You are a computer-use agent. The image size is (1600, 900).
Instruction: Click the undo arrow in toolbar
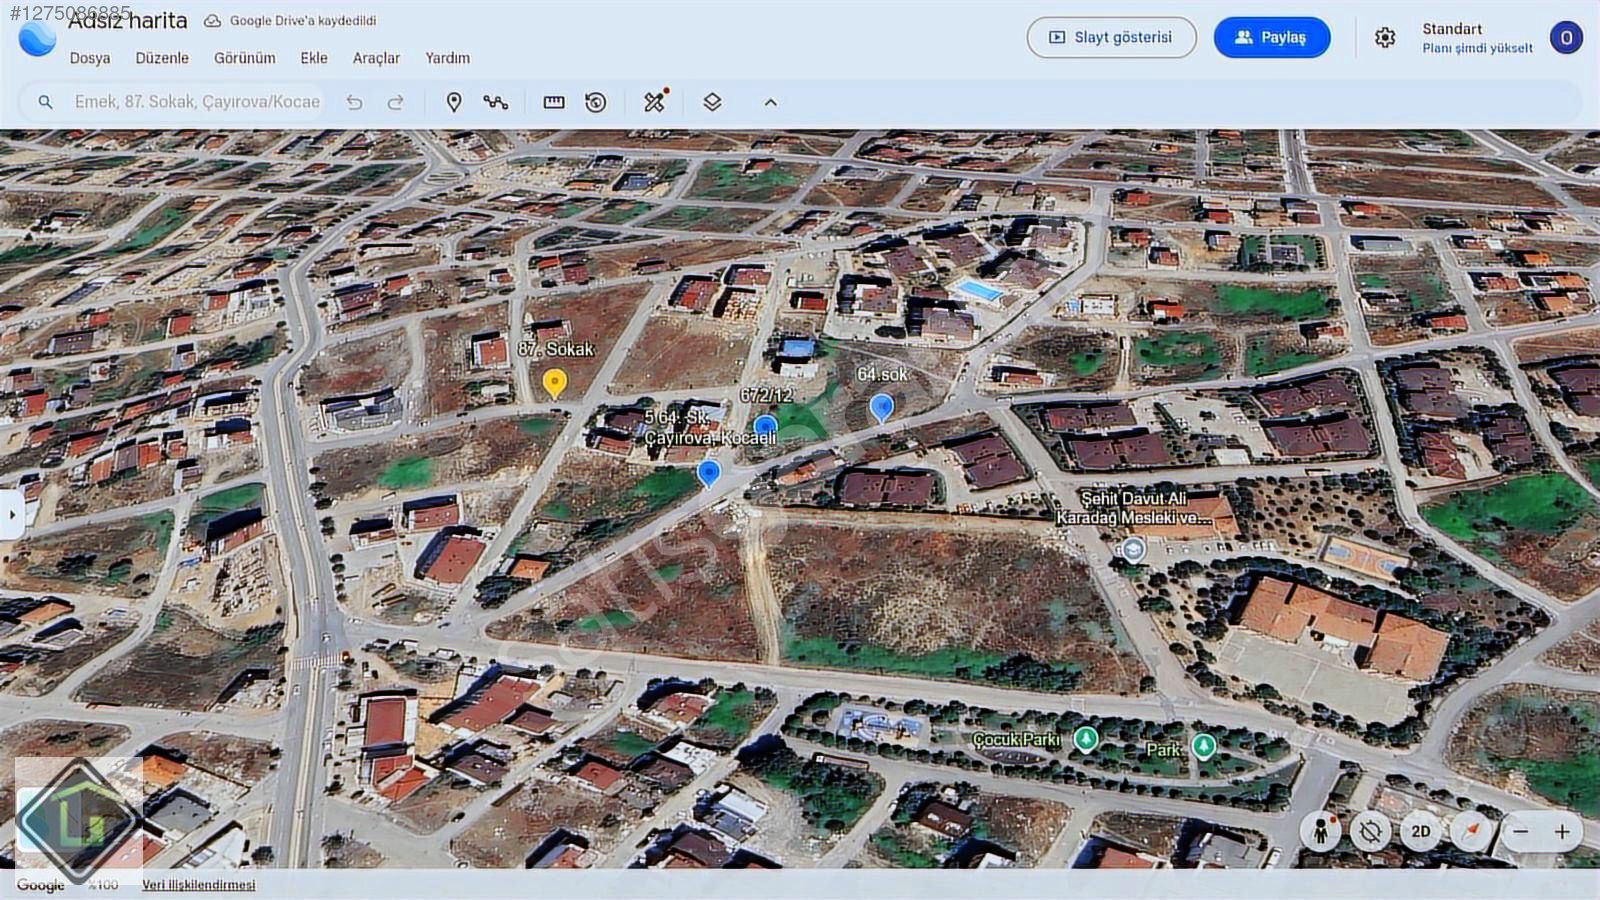(354, 102)
